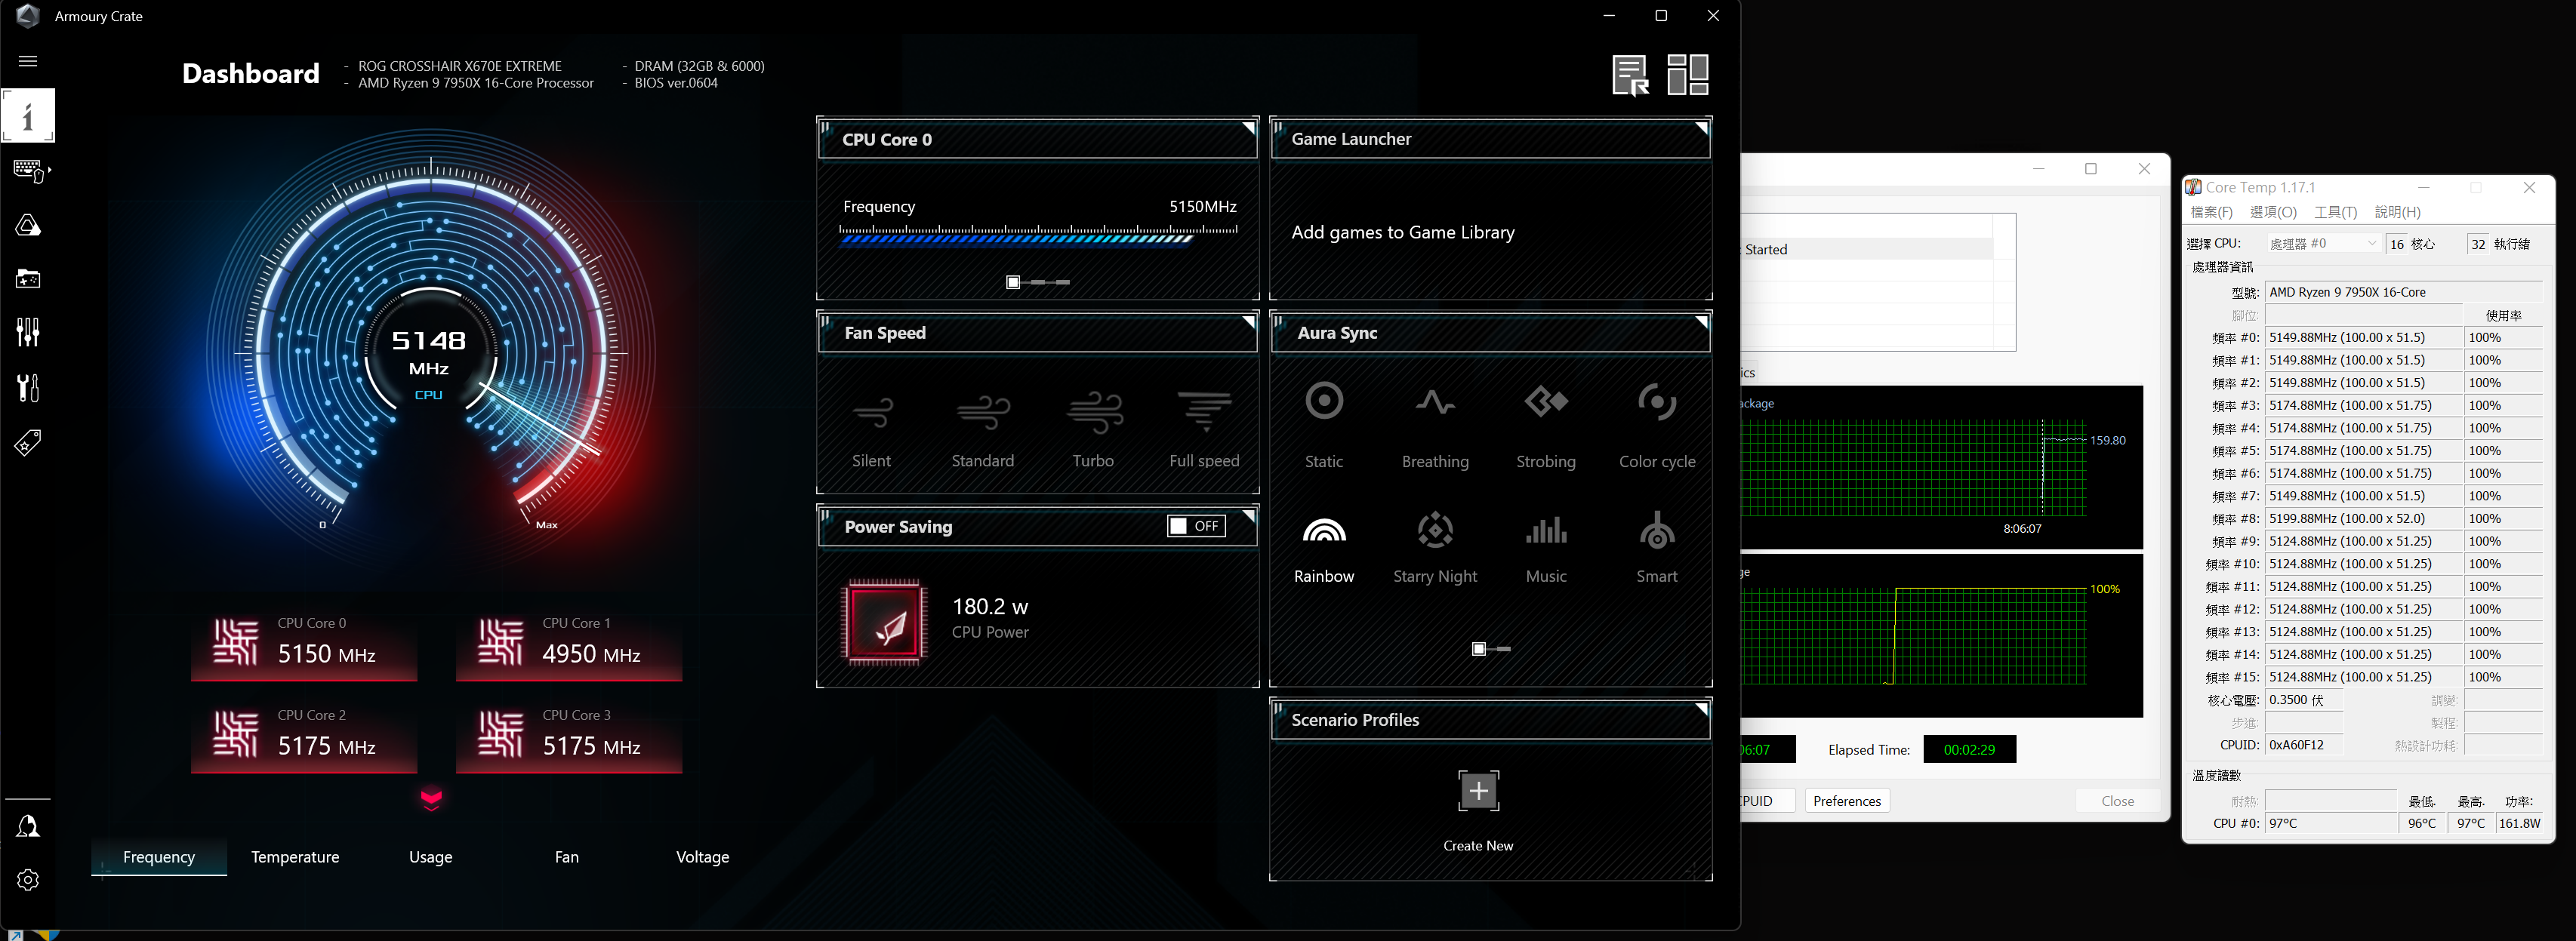The image size is (2576, 941).
Task: Click the 5148 MHz CPU gauge
Action: click(430, 354)
